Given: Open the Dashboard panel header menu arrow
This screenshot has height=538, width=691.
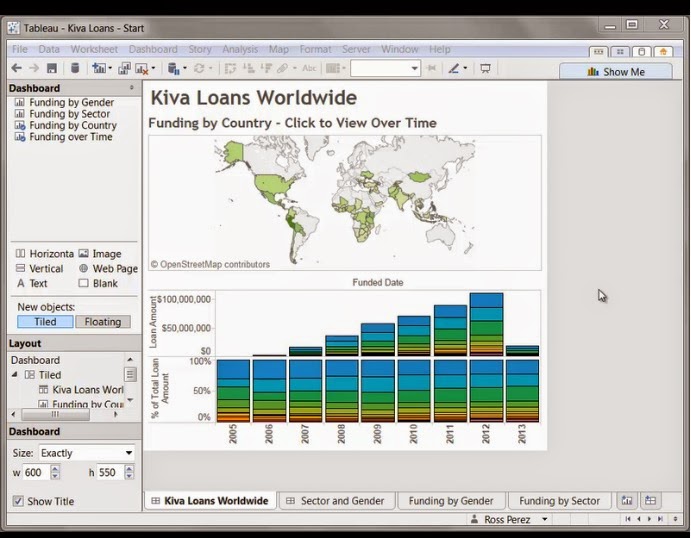Looking at the screenshot, I should click(x=131, y=88).
